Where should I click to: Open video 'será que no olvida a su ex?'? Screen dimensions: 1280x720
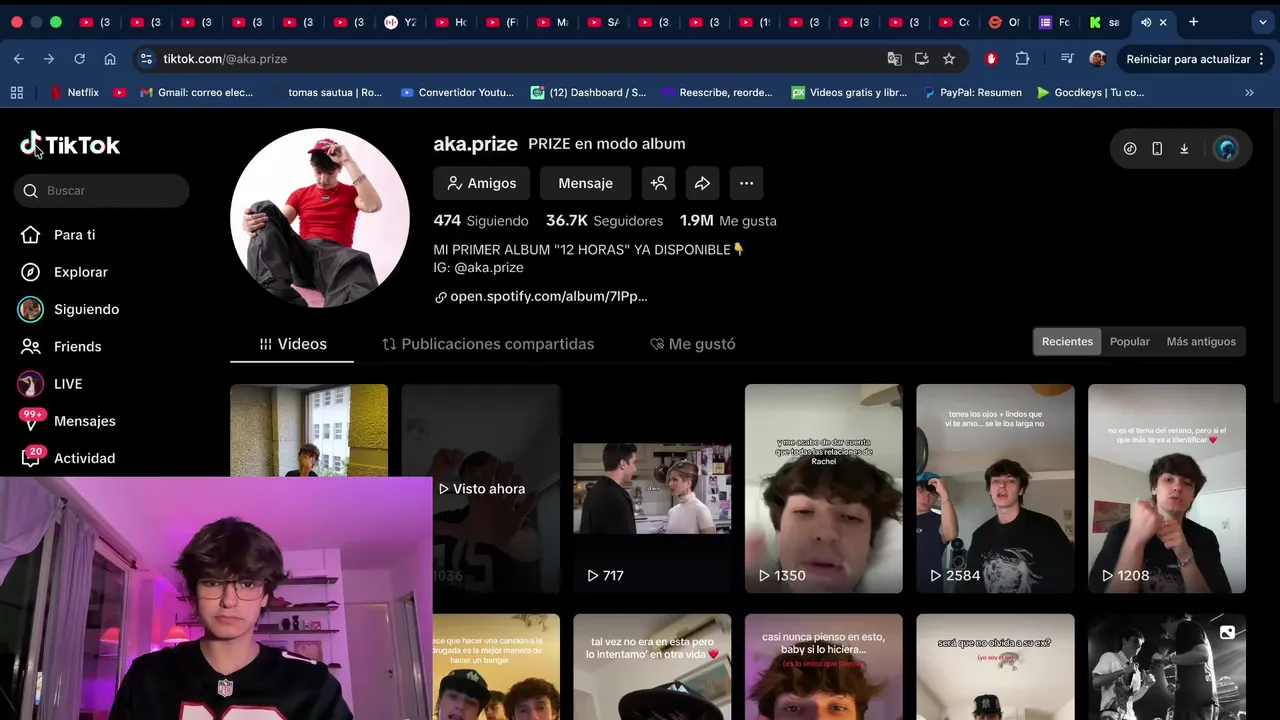(x=996, y=667)
